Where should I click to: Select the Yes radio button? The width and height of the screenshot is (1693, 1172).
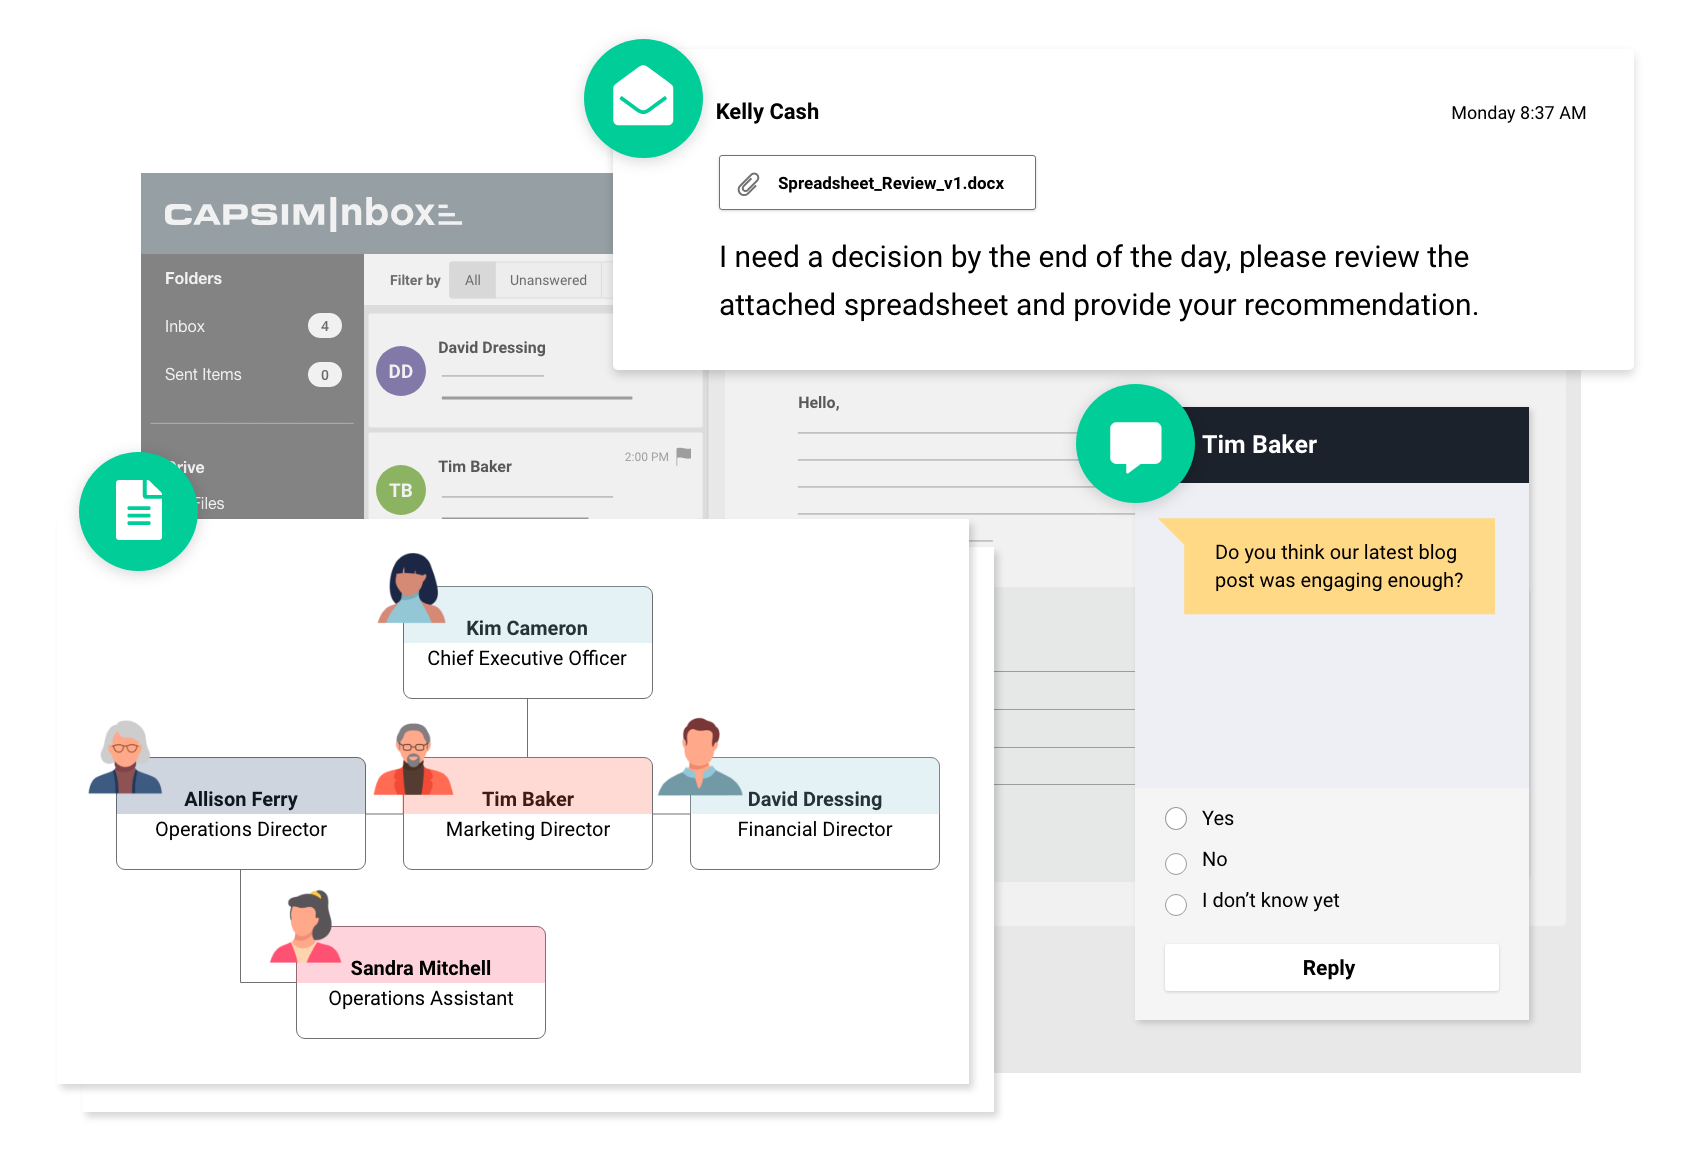[1176, 818]
